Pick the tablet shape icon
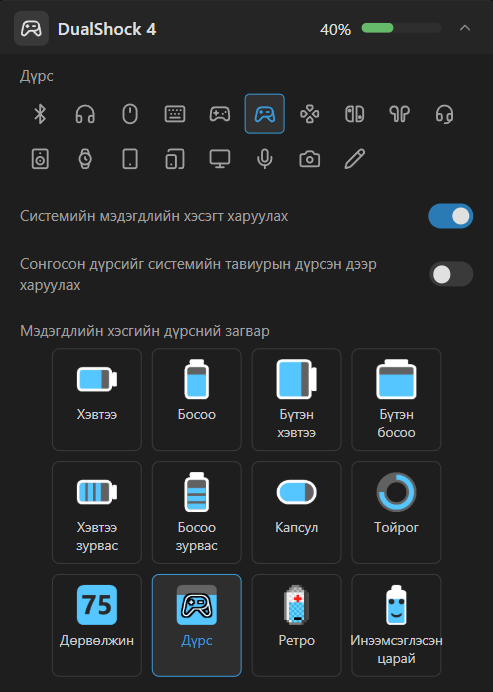 [x=130, y=159]
